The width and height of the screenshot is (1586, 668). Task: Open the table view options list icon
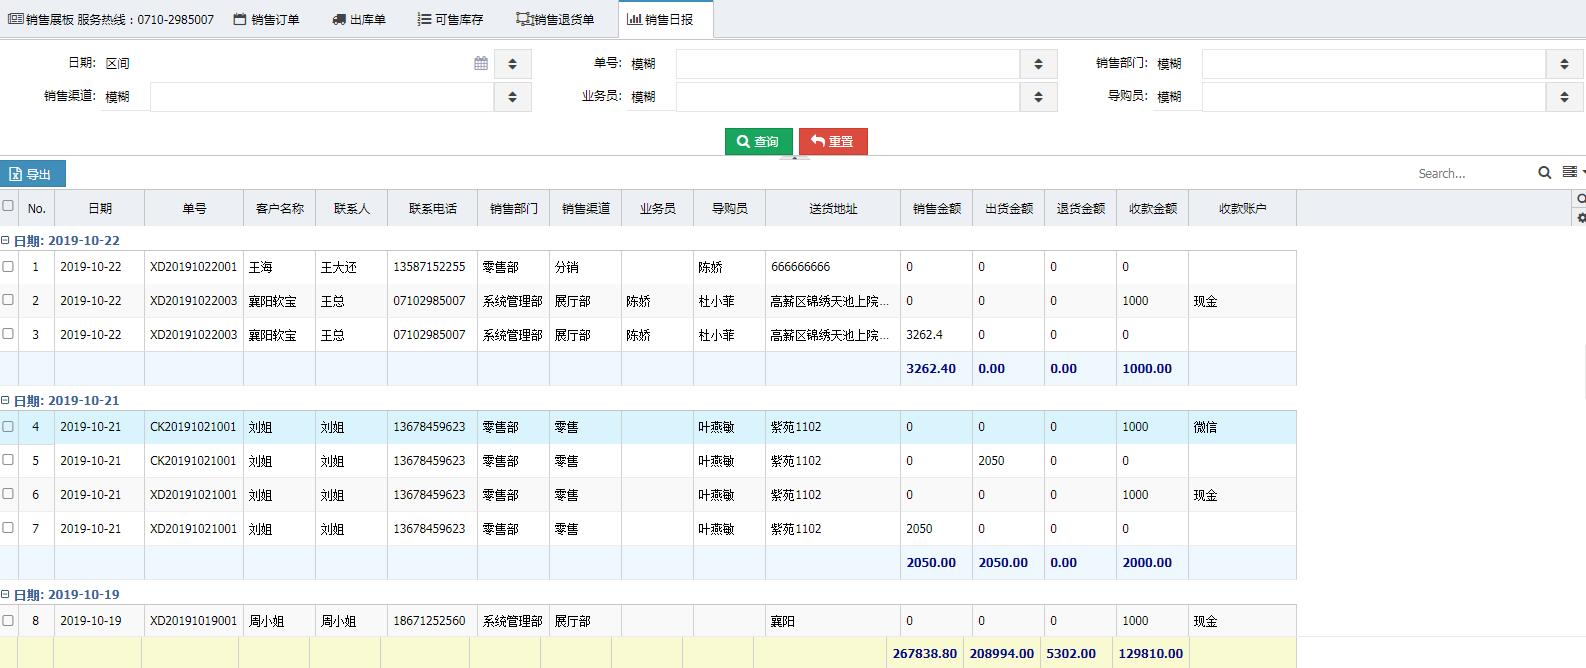click(1570, 172)
